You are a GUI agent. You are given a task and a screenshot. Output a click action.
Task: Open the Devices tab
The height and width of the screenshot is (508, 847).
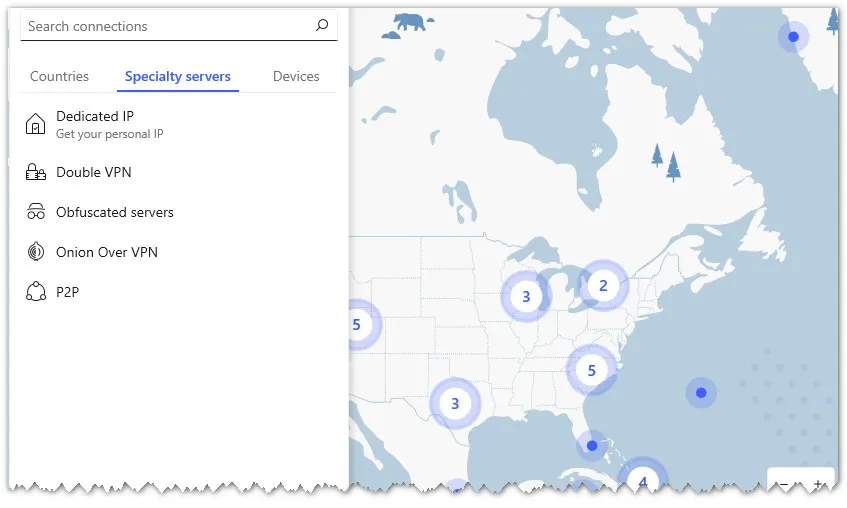click(296, 76)
